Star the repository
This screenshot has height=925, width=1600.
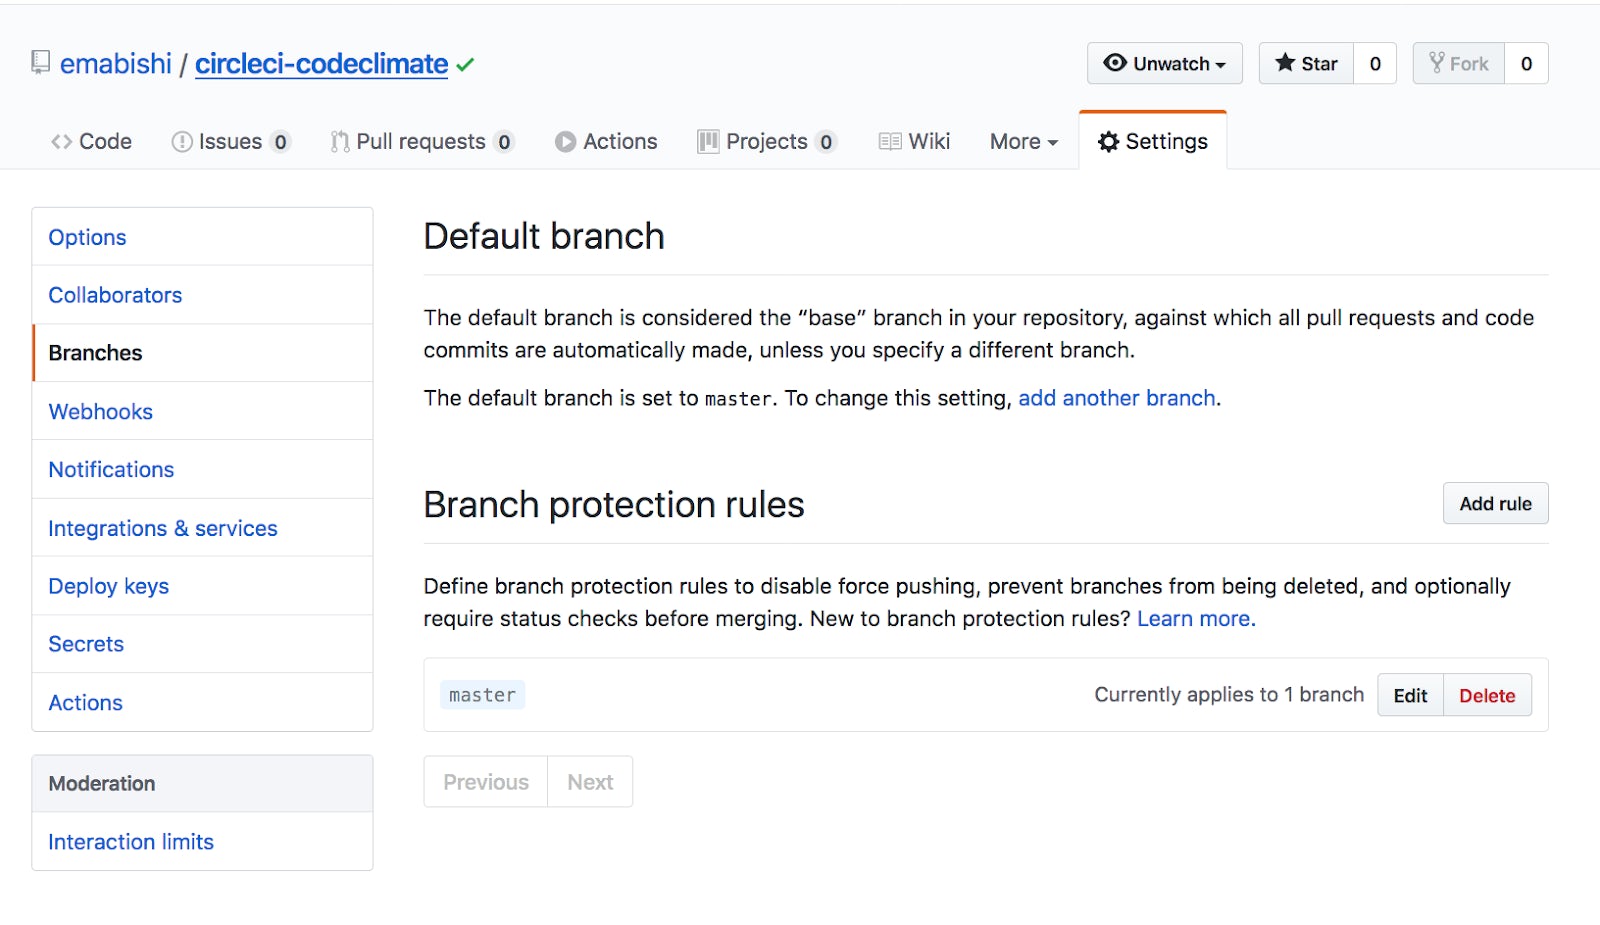[x=1306, y=64]
